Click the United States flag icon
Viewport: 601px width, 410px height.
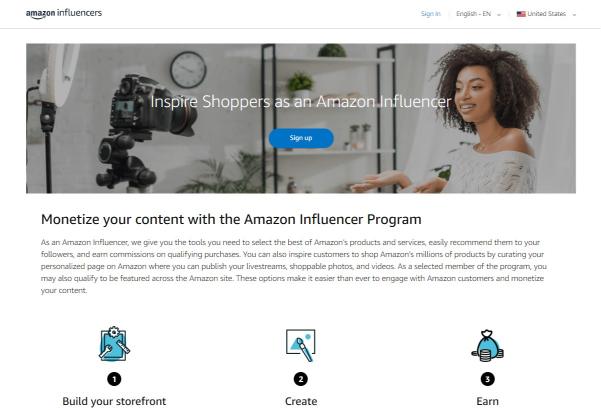[x=521, y=14]
